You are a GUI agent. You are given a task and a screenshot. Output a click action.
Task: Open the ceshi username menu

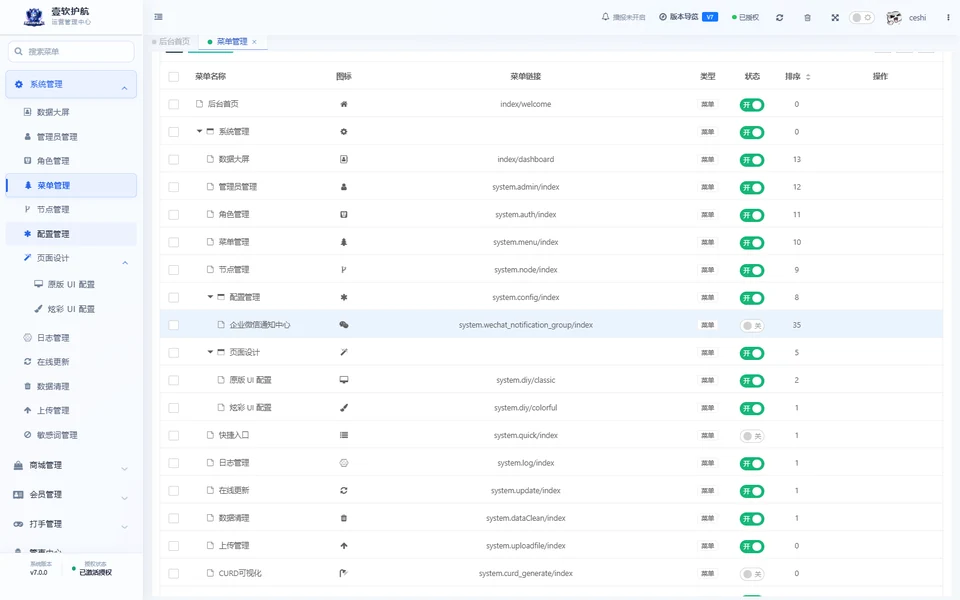click(x=917, y=18)
